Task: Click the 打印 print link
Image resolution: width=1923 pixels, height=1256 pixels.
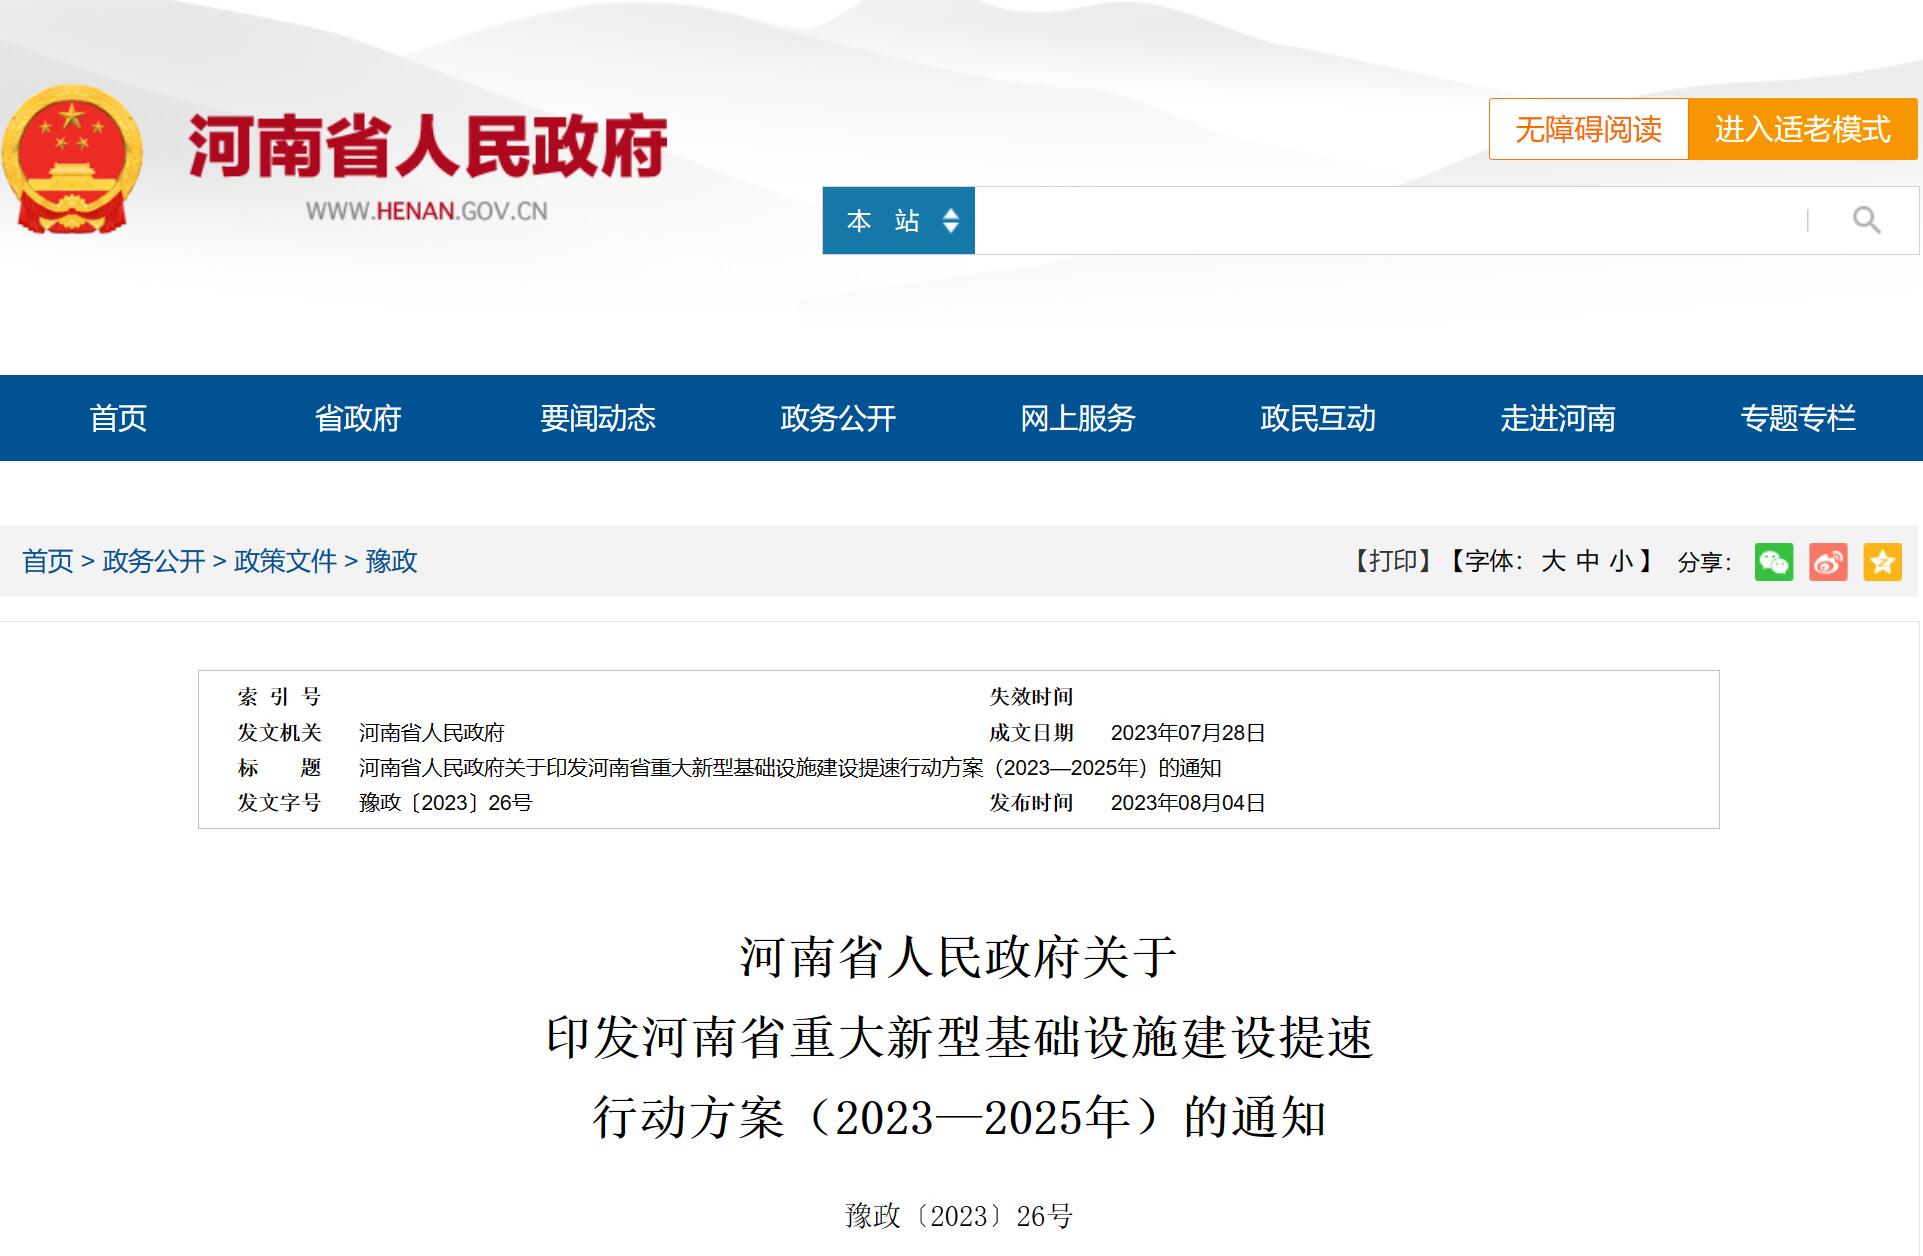Action: 1393,561
